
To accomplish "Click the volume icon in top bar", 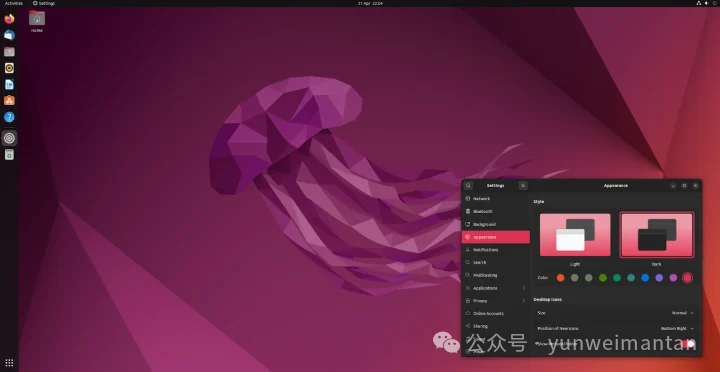I will point(707,3).
